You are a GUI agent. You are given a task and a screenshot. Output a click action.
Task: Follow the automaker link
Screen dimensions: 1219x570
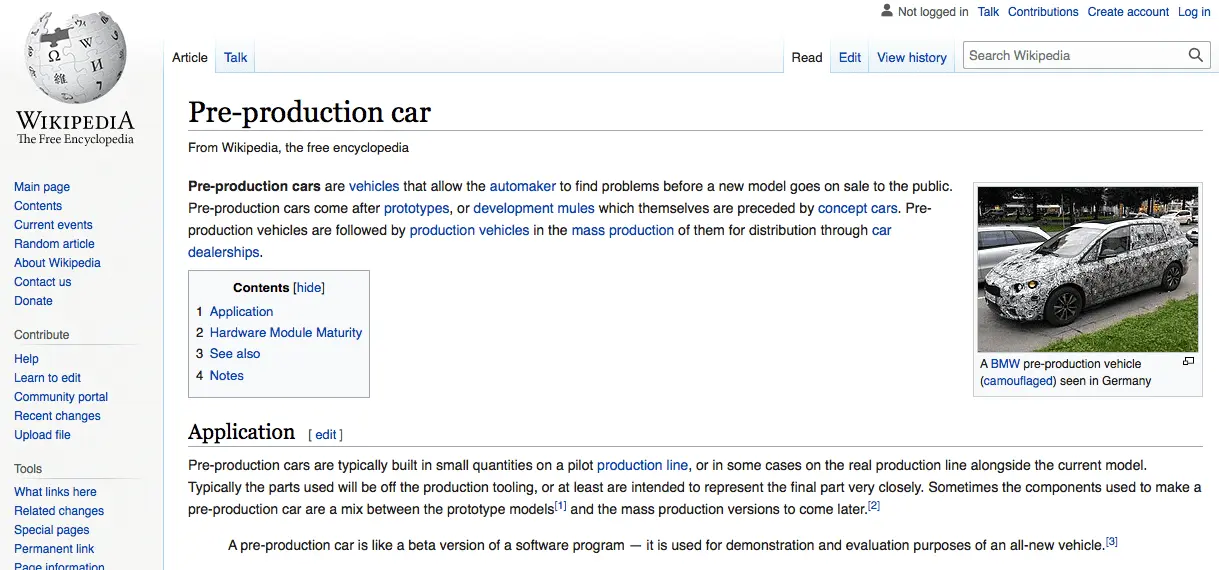click(522, 186)
